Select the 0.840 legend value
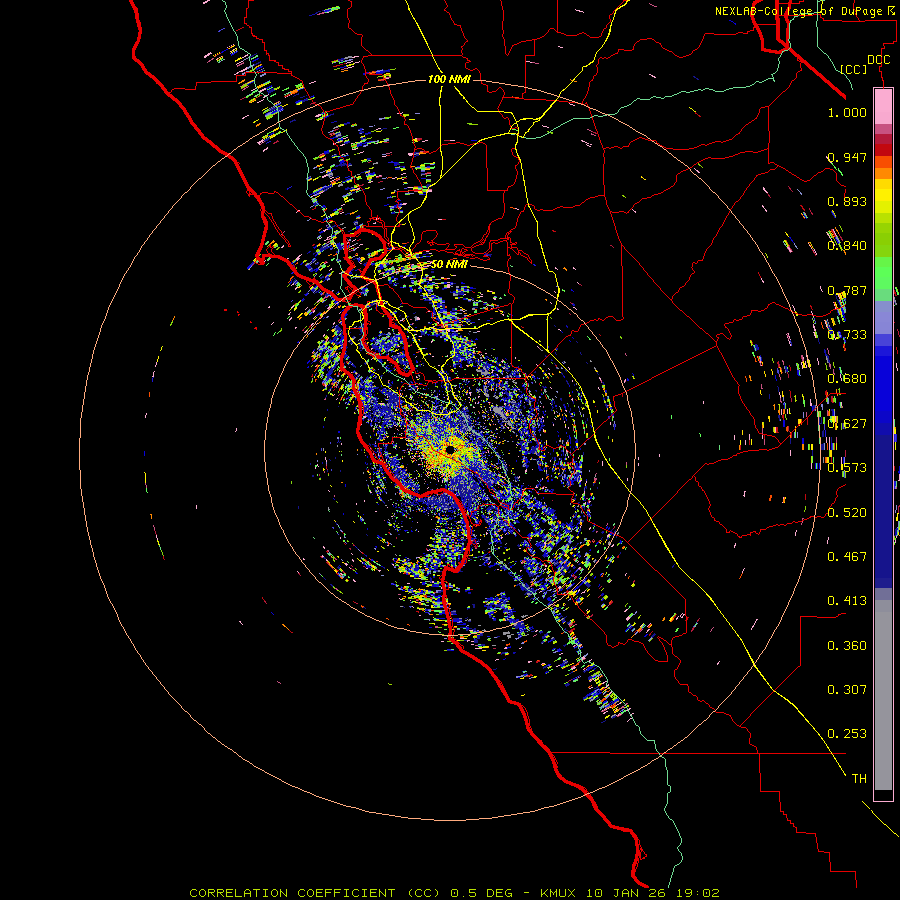 pyautogui.click(x=847, y=246)
